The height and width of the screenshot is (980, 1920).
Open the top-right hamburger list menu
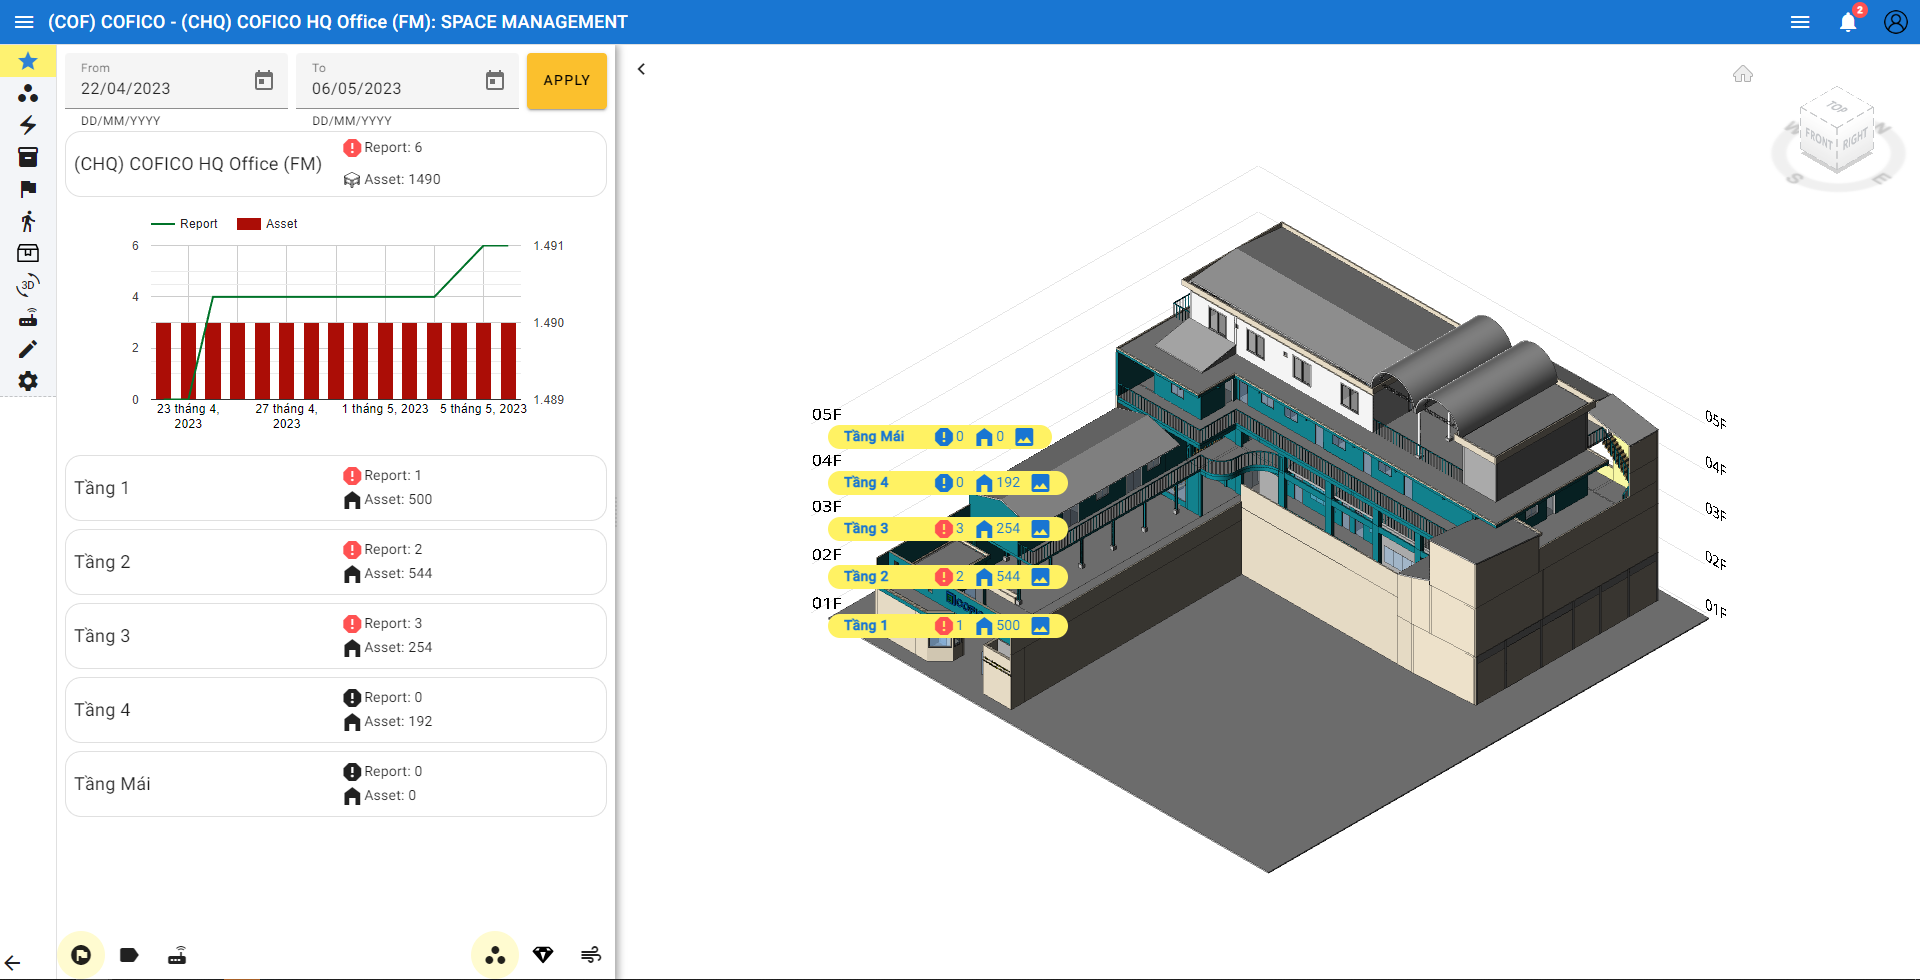(x=1800, y=22)
